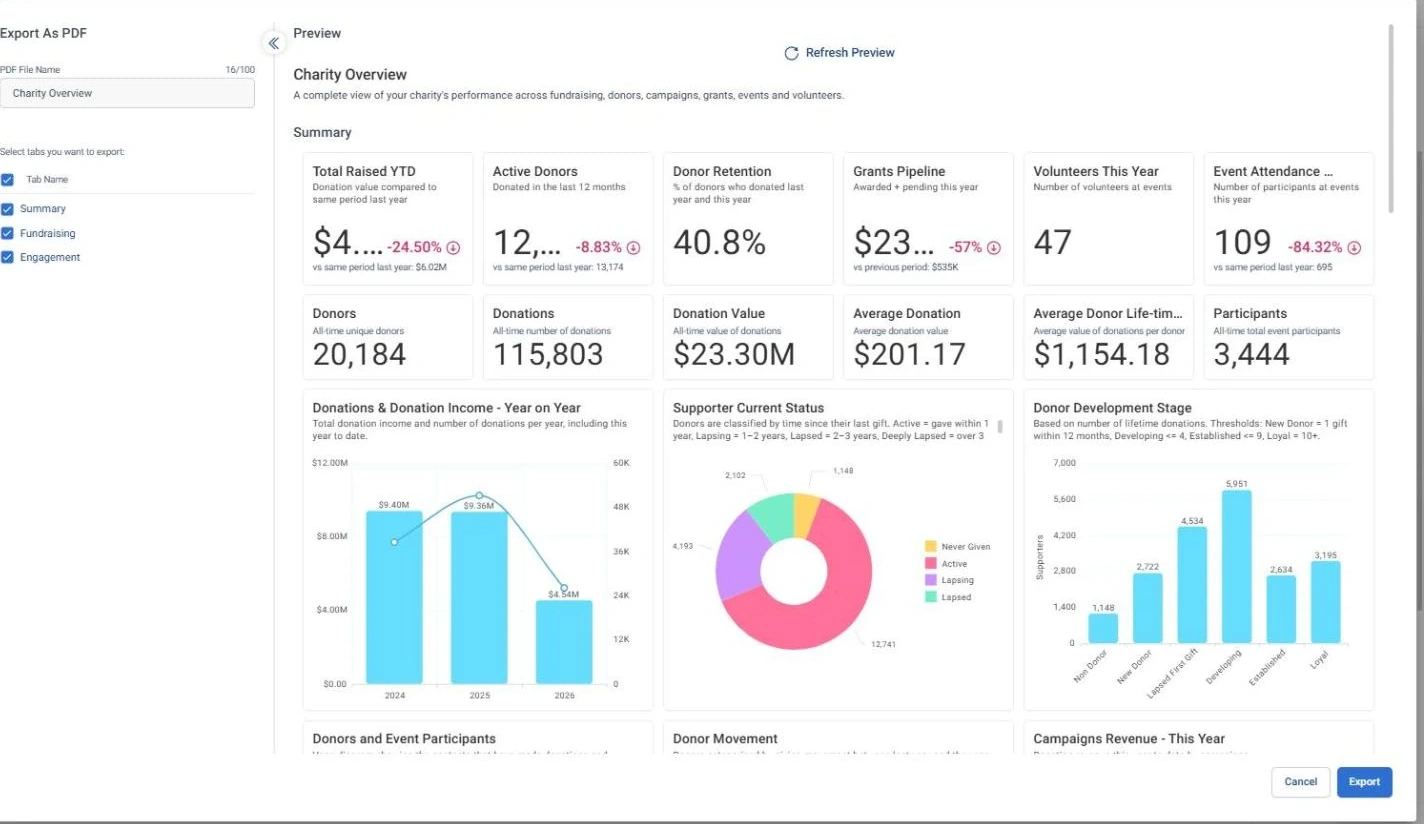The image size is (1424, 824).
Task: Click the refresh icon beside Refresh Preview
Action: coord(791,53)
